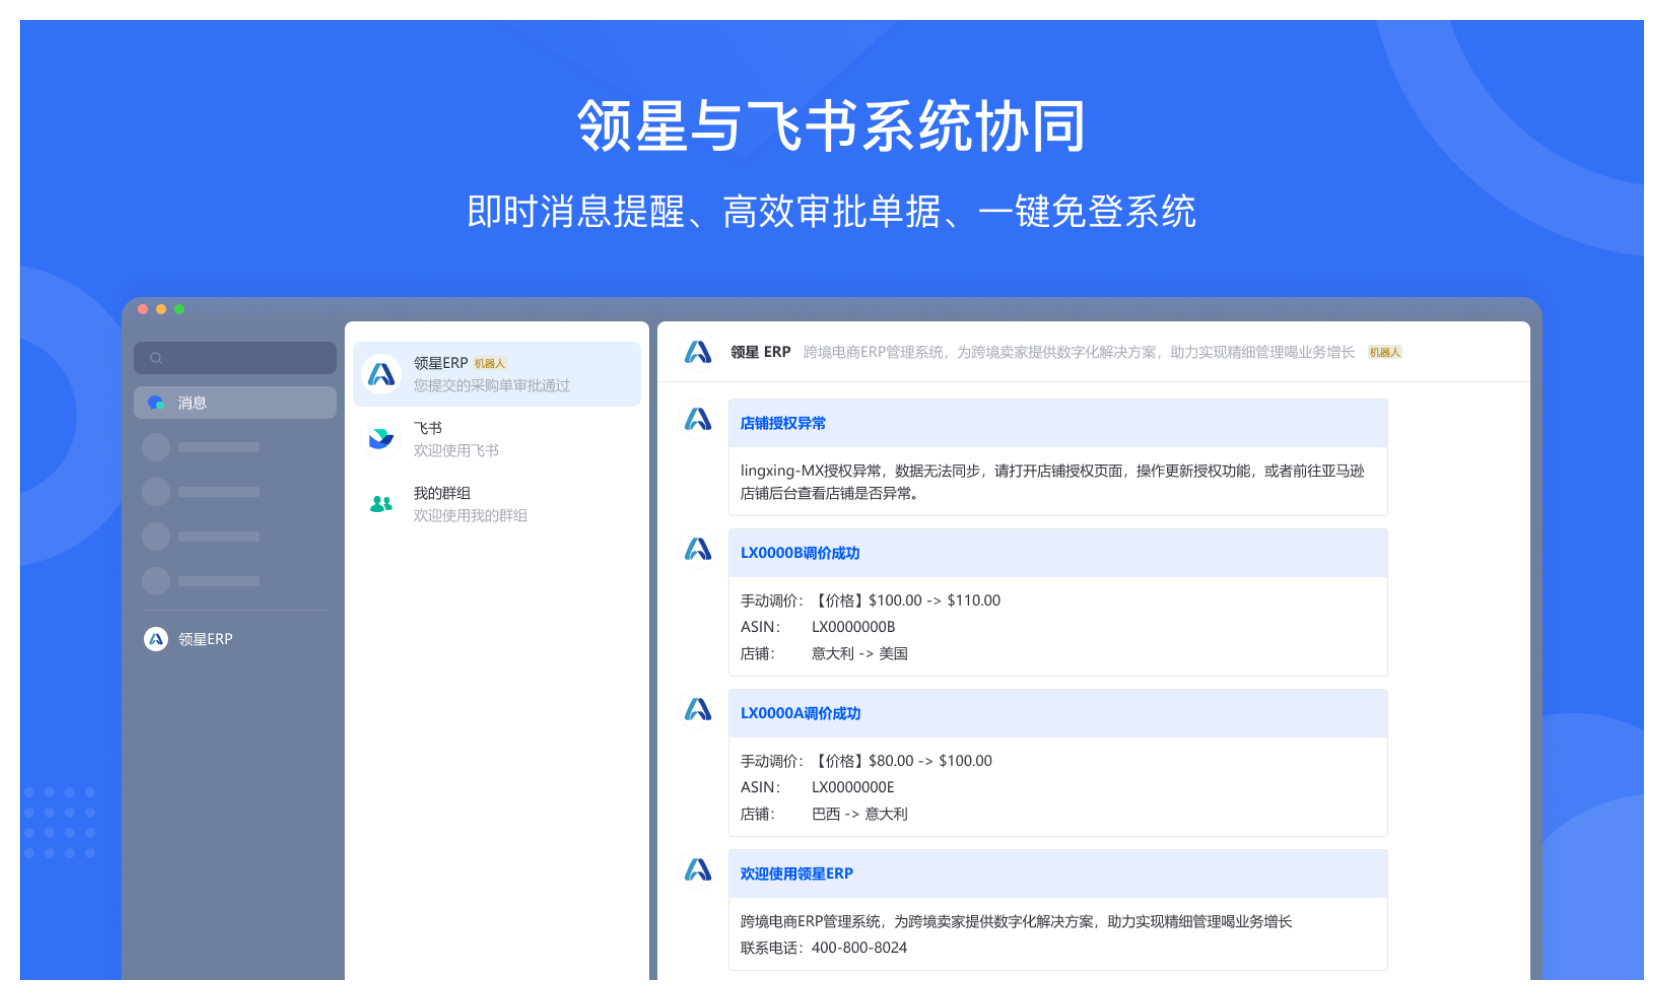Click the green group icon for 我的群组
The height and width of the screenshot is (1000, 1664).
coord(381,504)
